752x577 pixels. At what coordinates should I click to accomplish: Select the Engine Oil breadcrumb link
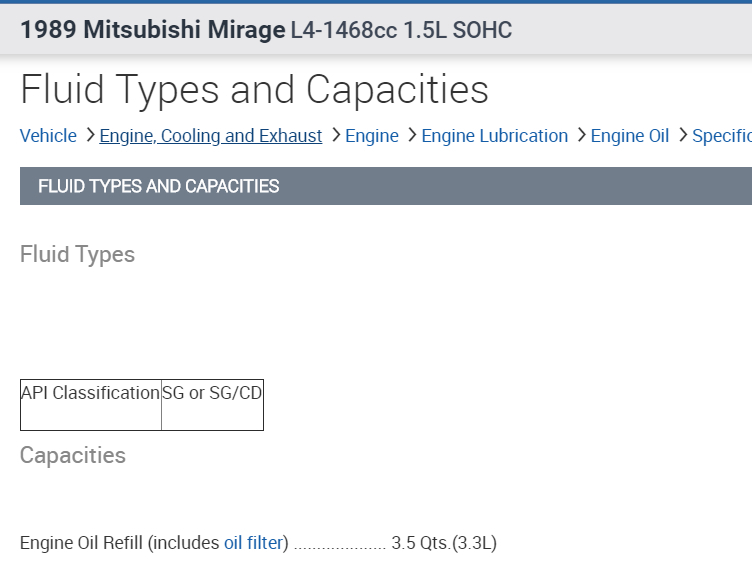point(630,136)
